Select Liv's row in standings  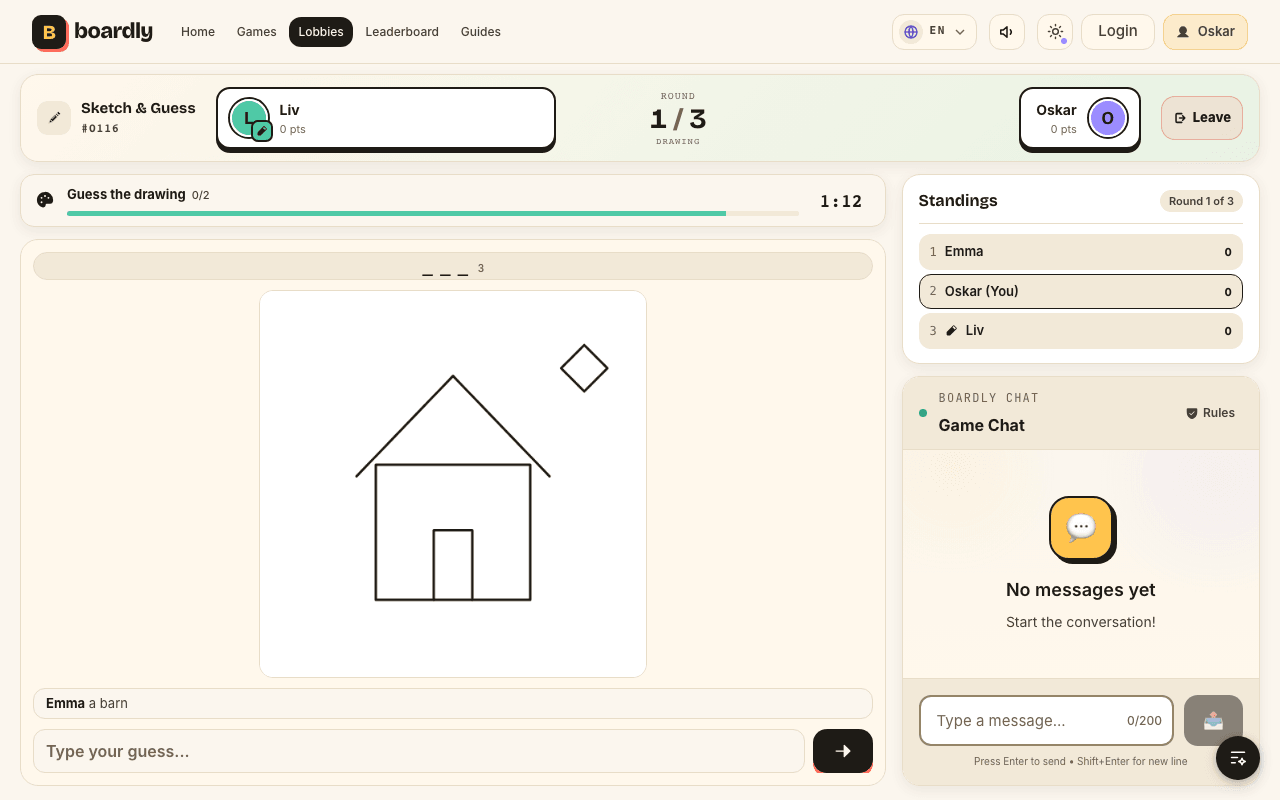(x=1081, y=331)
